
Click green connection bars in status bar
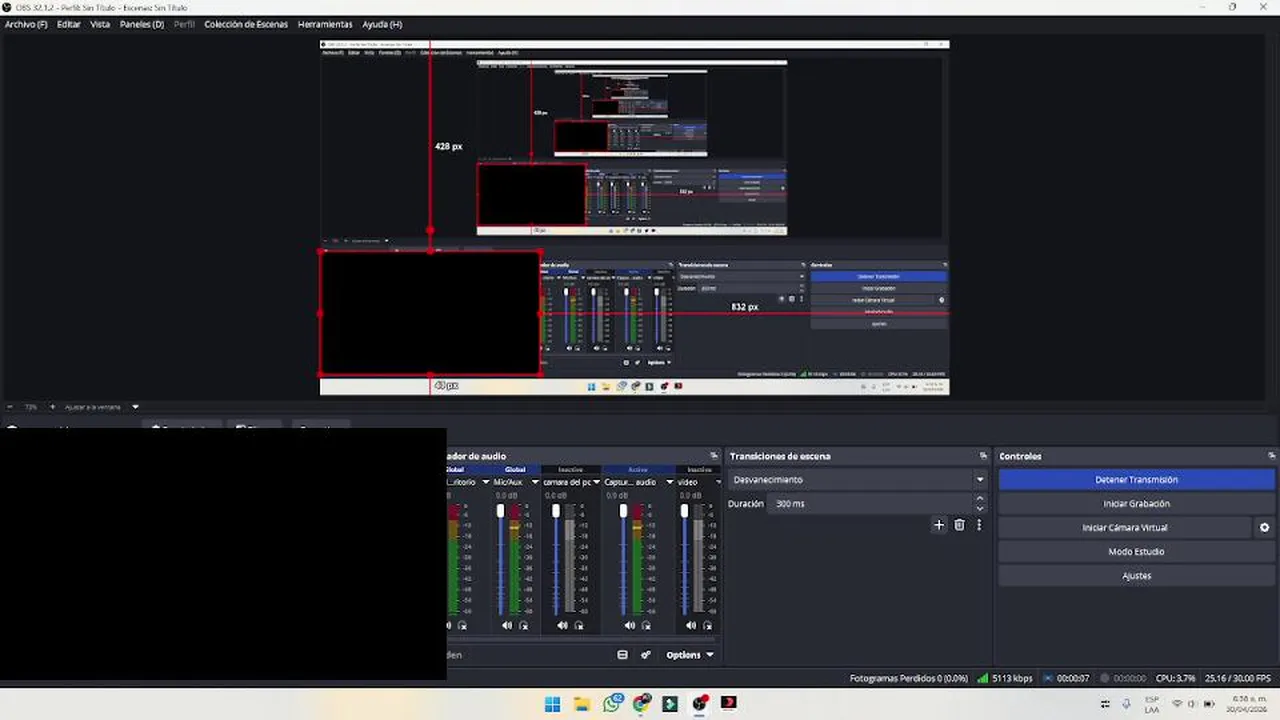point(982,678)
